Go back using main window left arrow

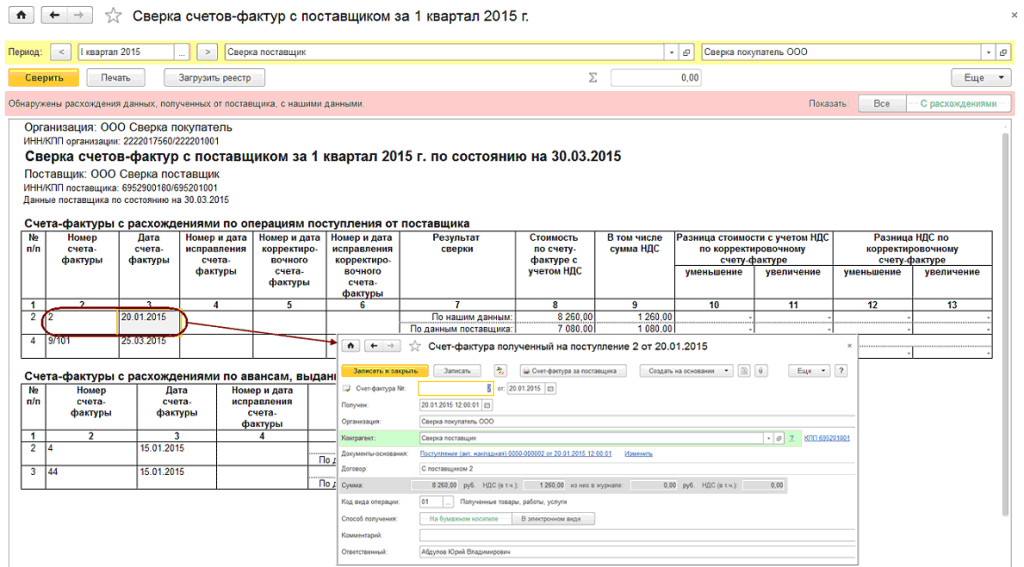click(55, 16)
